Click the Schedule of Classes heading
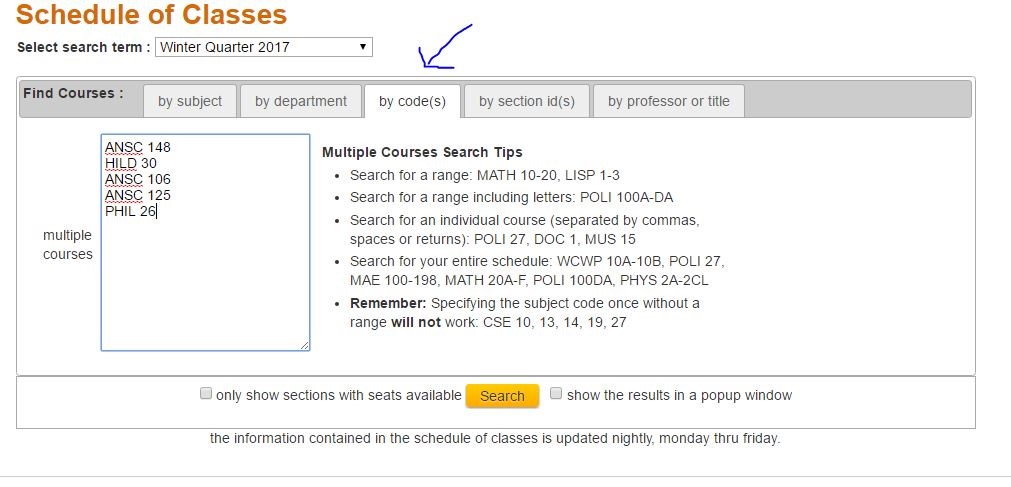Image resolution: width=1011 pixels, height=487 pixels. (x=151, y=14)
